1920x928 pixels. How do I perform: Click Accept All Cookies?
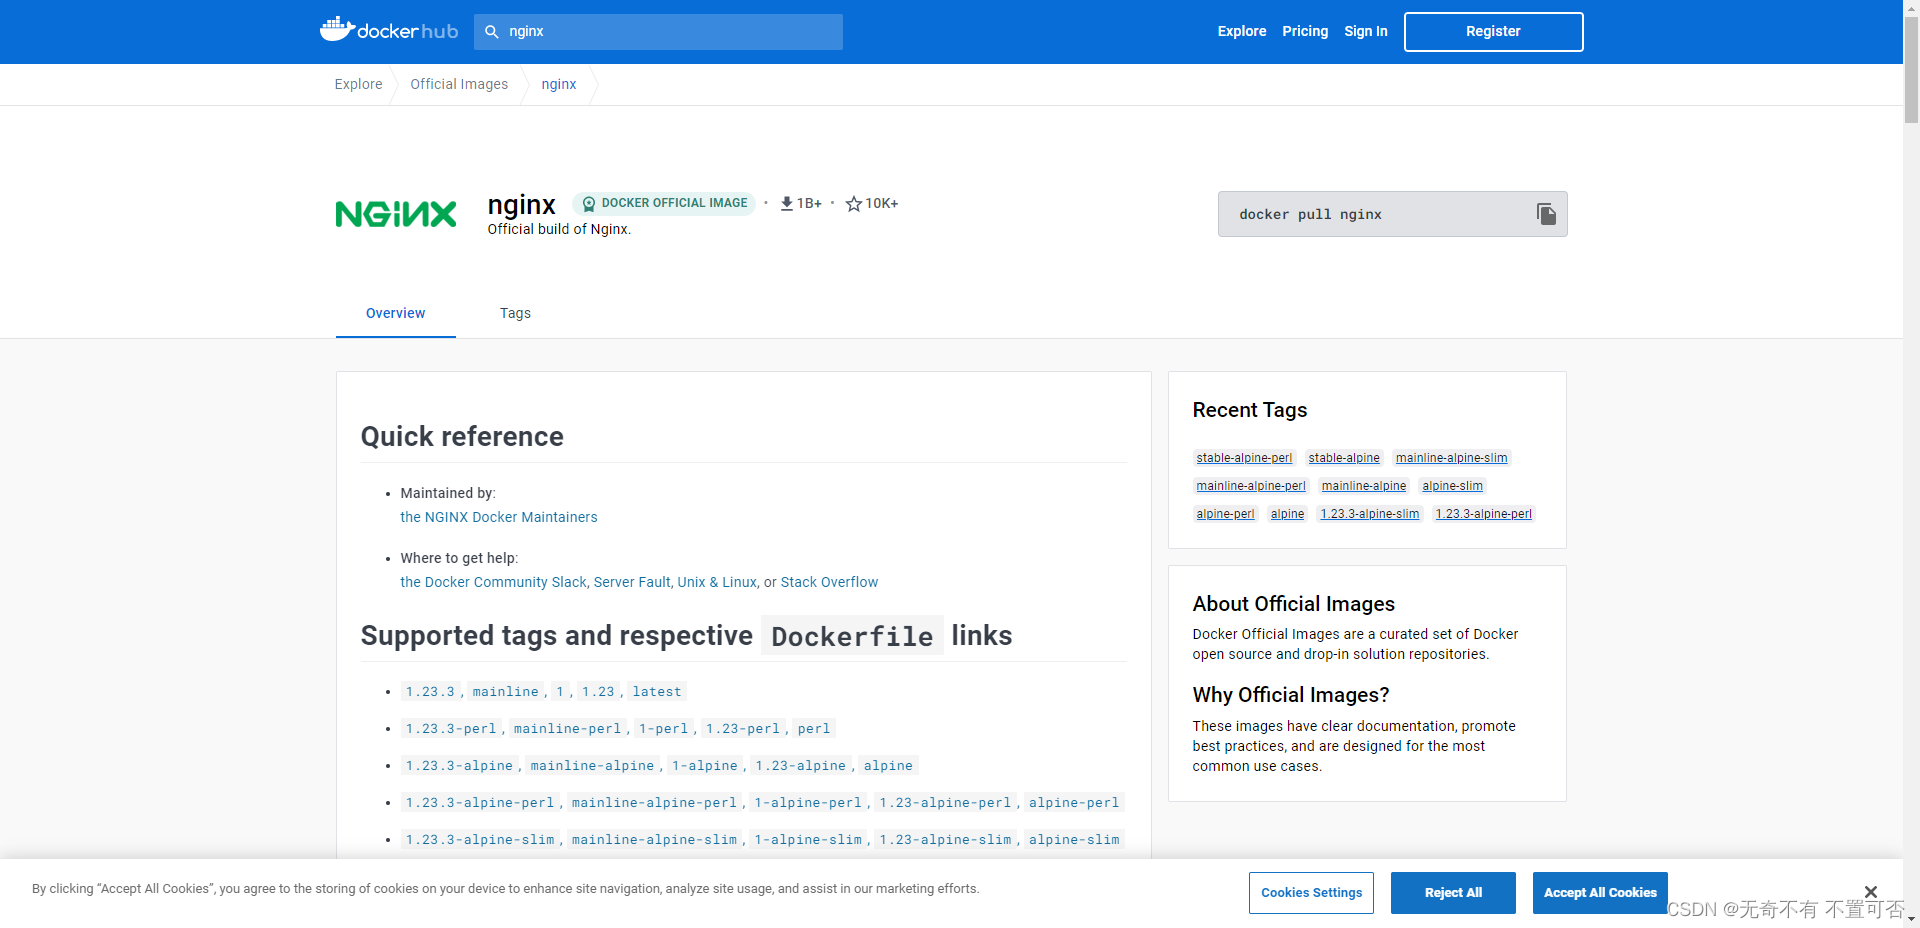1600,893
